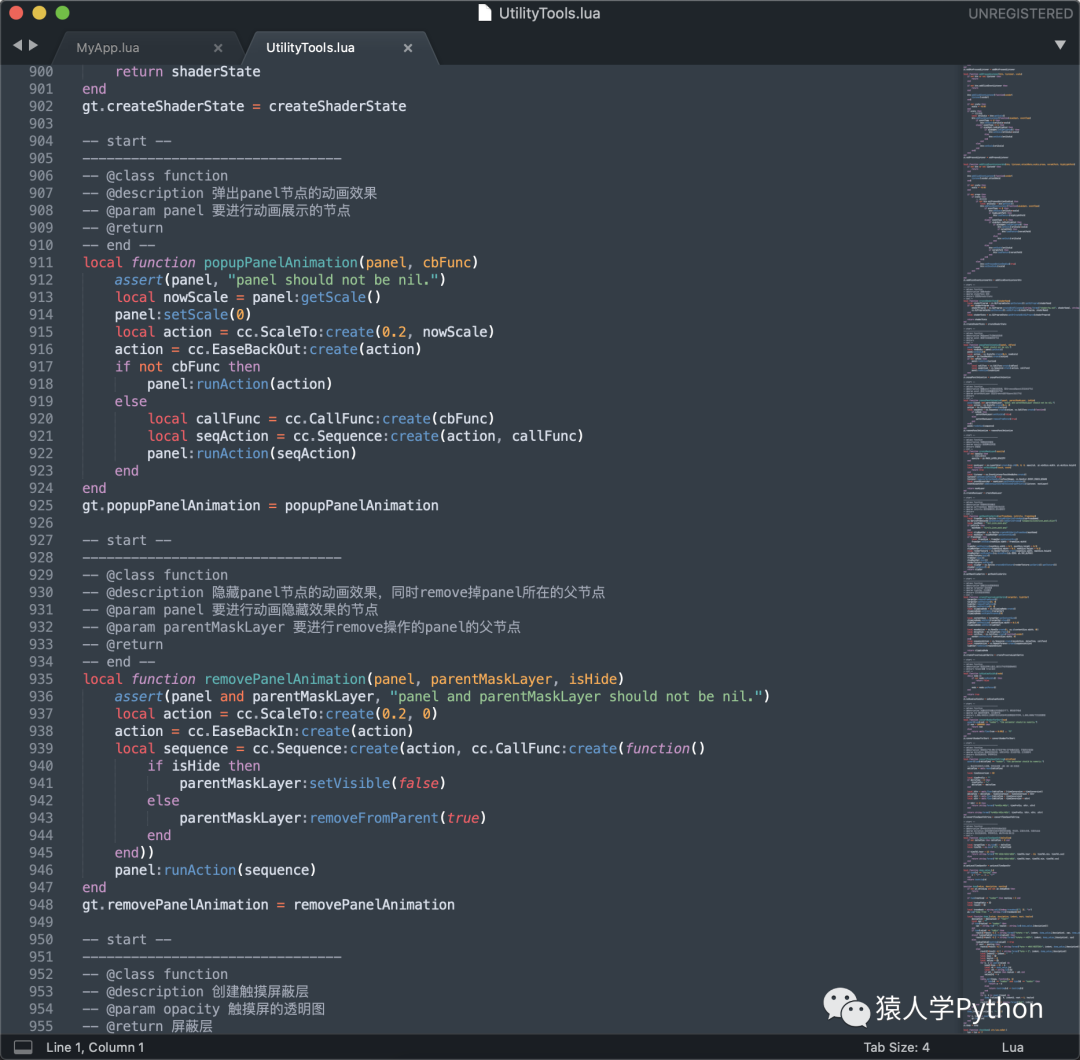Click the popupPanelAnimation function name on line 911
1080x1060 pixels.
(280, 262)
